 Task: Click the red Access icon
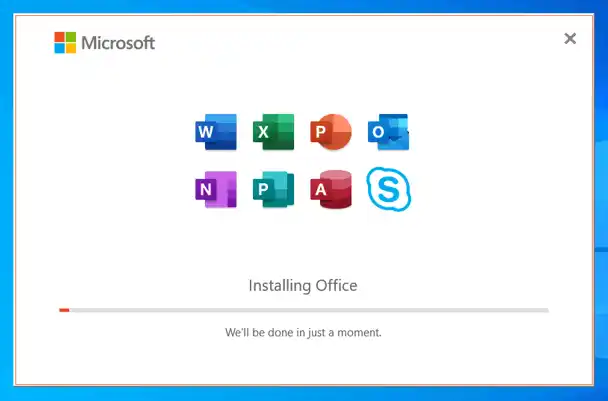(331, 189)
